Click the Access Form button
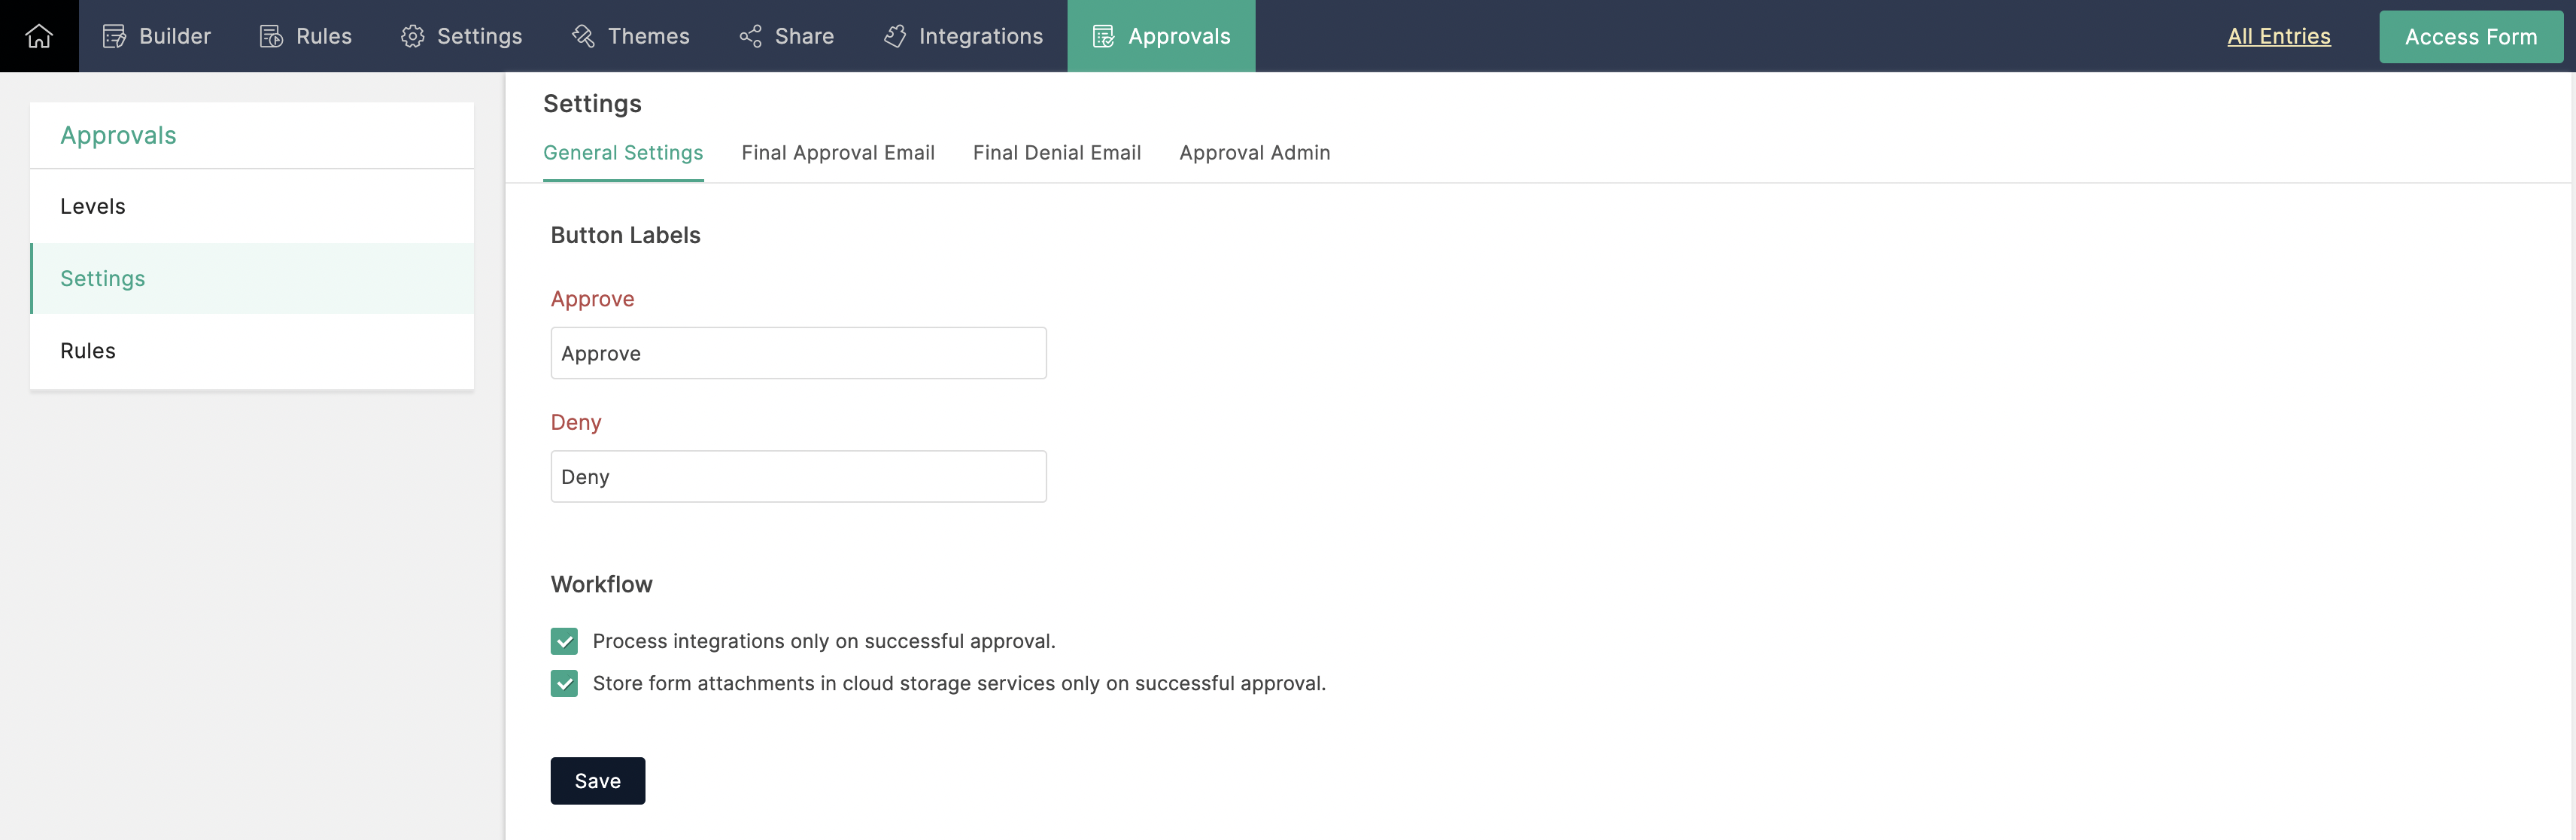The image size is (2576, 840). tap(2471, 35)
